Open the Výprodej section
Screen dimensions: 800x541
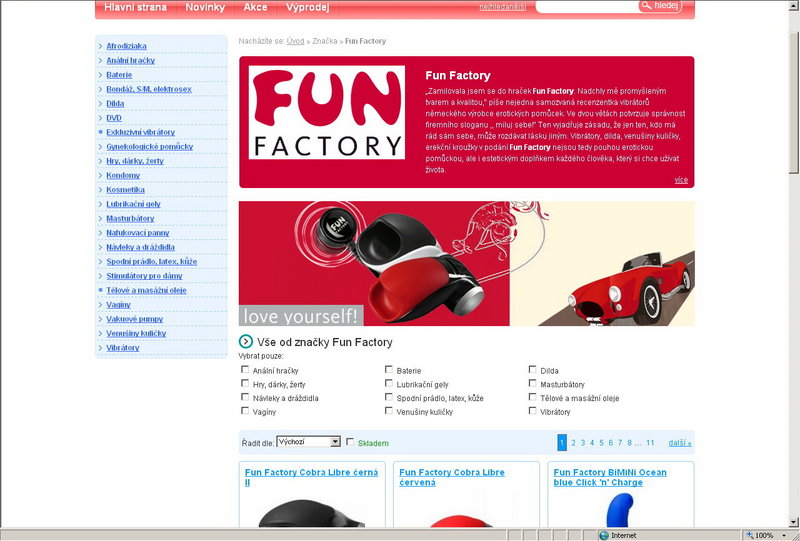tap(307, 7)
